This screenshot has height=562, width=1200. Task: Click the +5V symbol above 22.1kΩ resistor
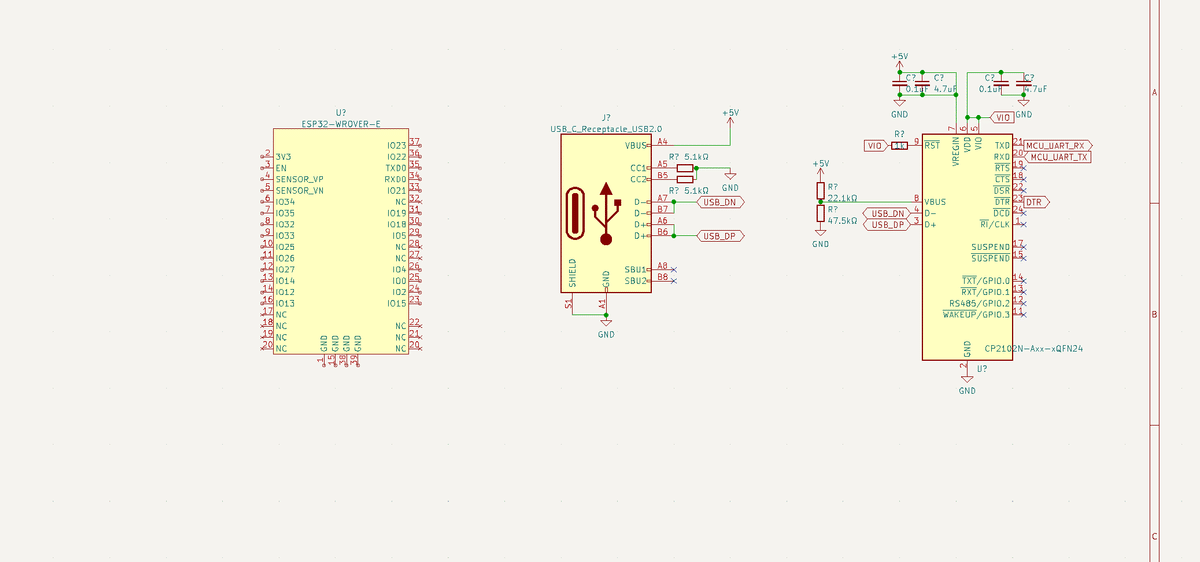(x=821, y=167)
